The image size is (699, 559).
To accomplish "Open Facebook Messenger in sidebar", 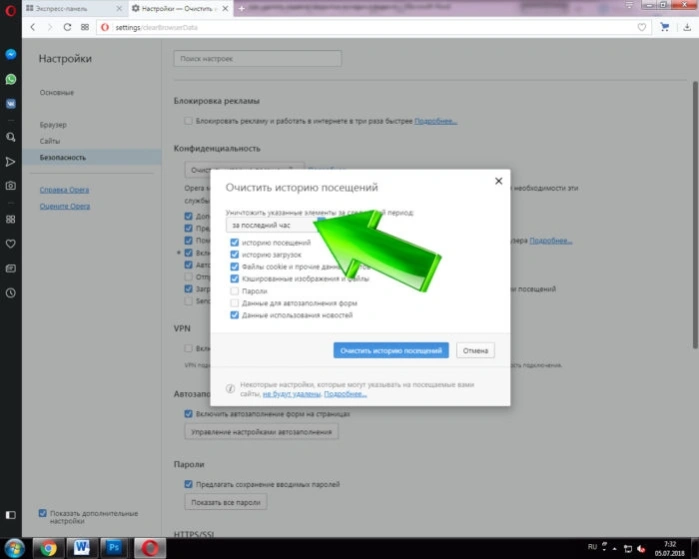I will pos(11,54).
